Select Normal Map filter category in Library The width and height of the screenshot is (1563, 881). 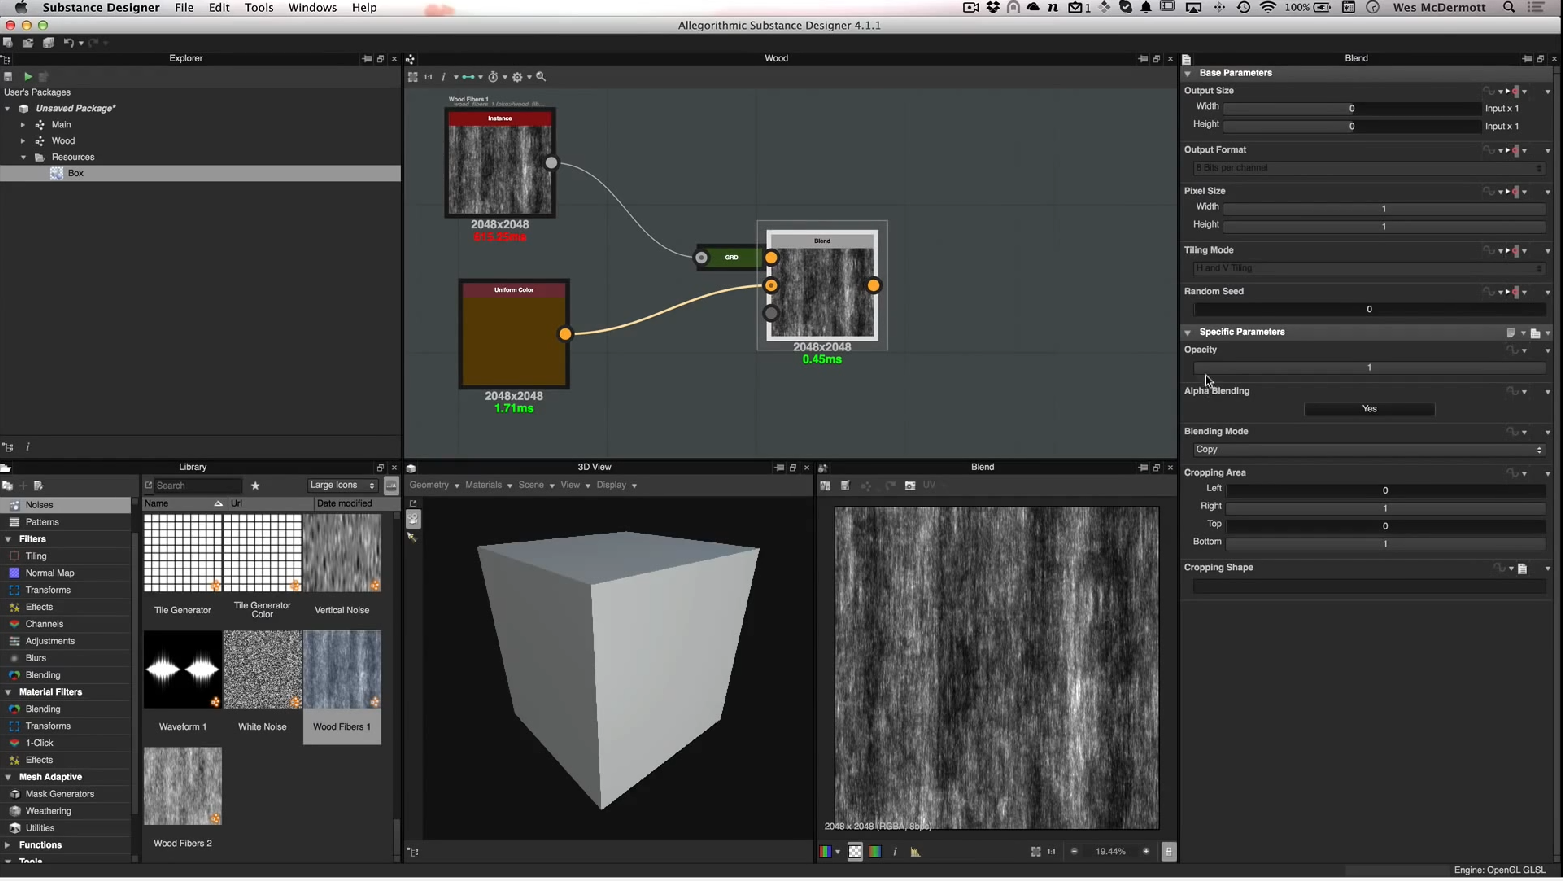click(50, 573)
